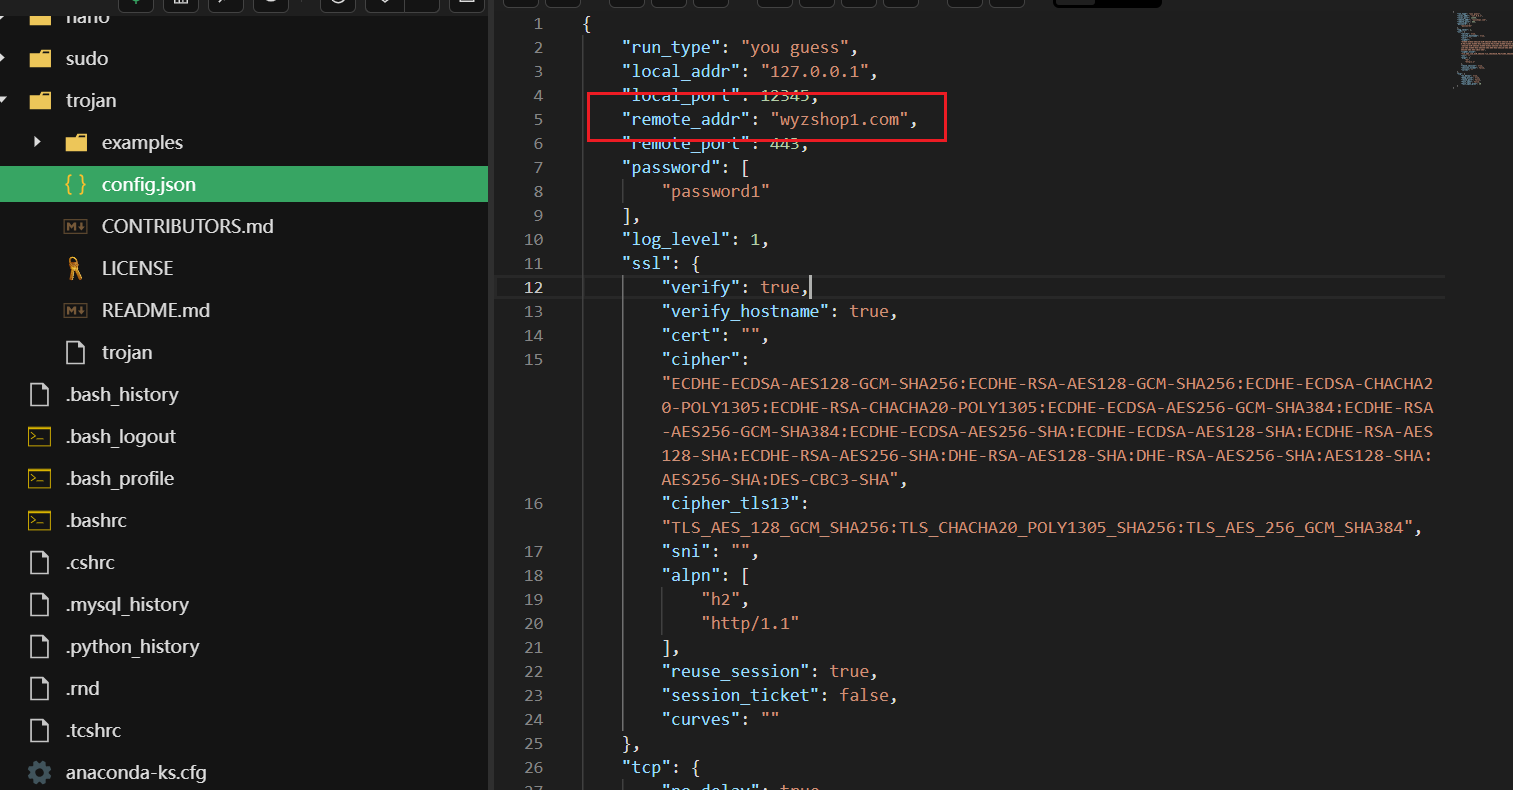Click the "remote_addr" key
The height and width of the screenshot is (790, 1513).
686,119
